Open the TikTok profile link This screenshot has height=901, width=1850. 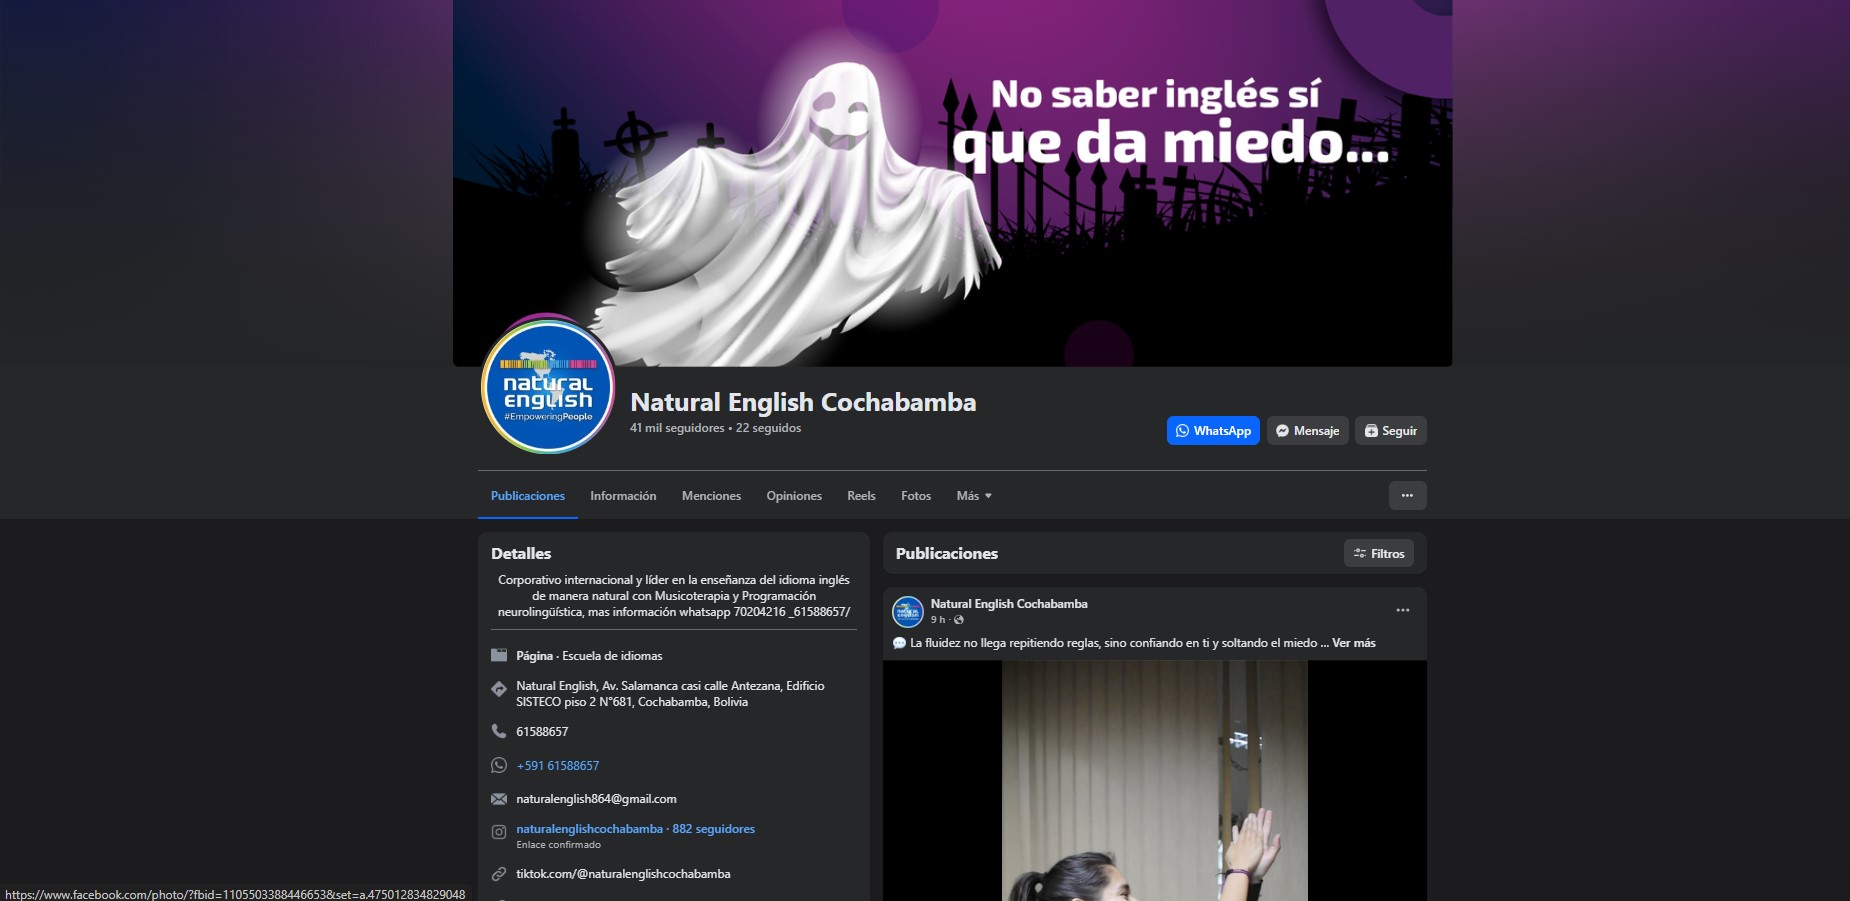[623, 874]
